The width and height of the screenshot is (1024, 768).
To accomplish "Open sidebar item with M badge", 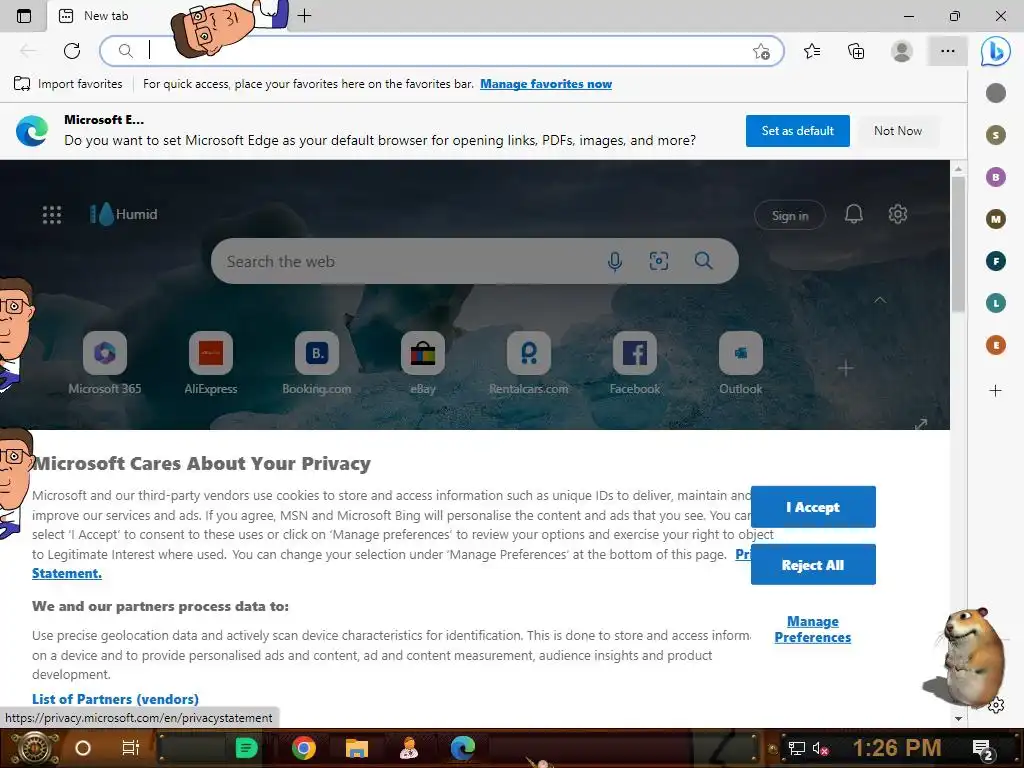I will click(995, 219).
